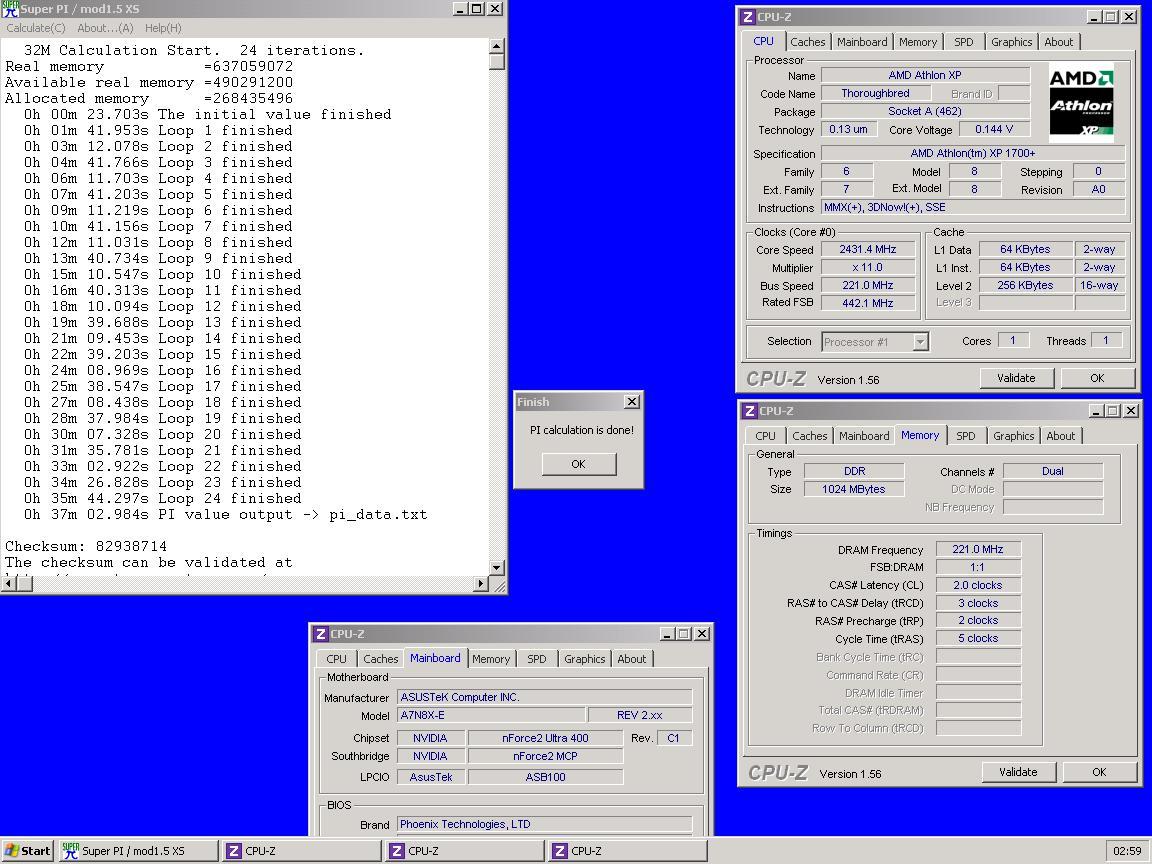Close the Finish dialog with X
This screenshot has height=864, width=1152.
[632, 402]
